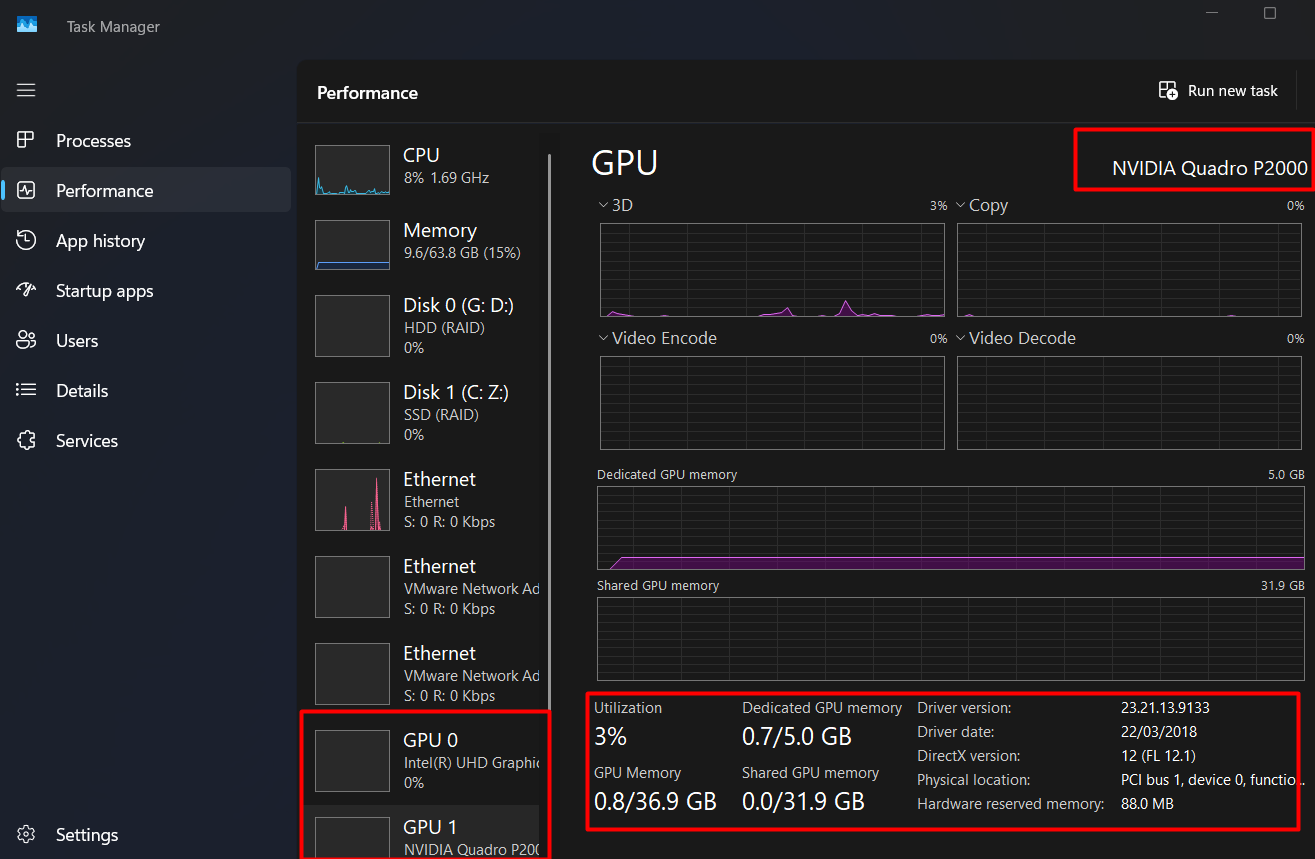The width and height of the screenshot is (1315, 859).
Task: Click the Run new task button
Action: coord(1218,91)
